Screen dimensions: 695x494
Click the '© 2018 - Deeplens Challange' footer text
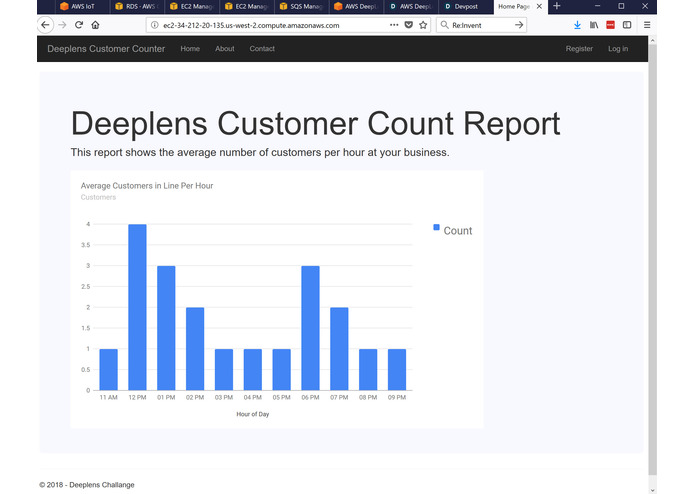click(87, 485)
